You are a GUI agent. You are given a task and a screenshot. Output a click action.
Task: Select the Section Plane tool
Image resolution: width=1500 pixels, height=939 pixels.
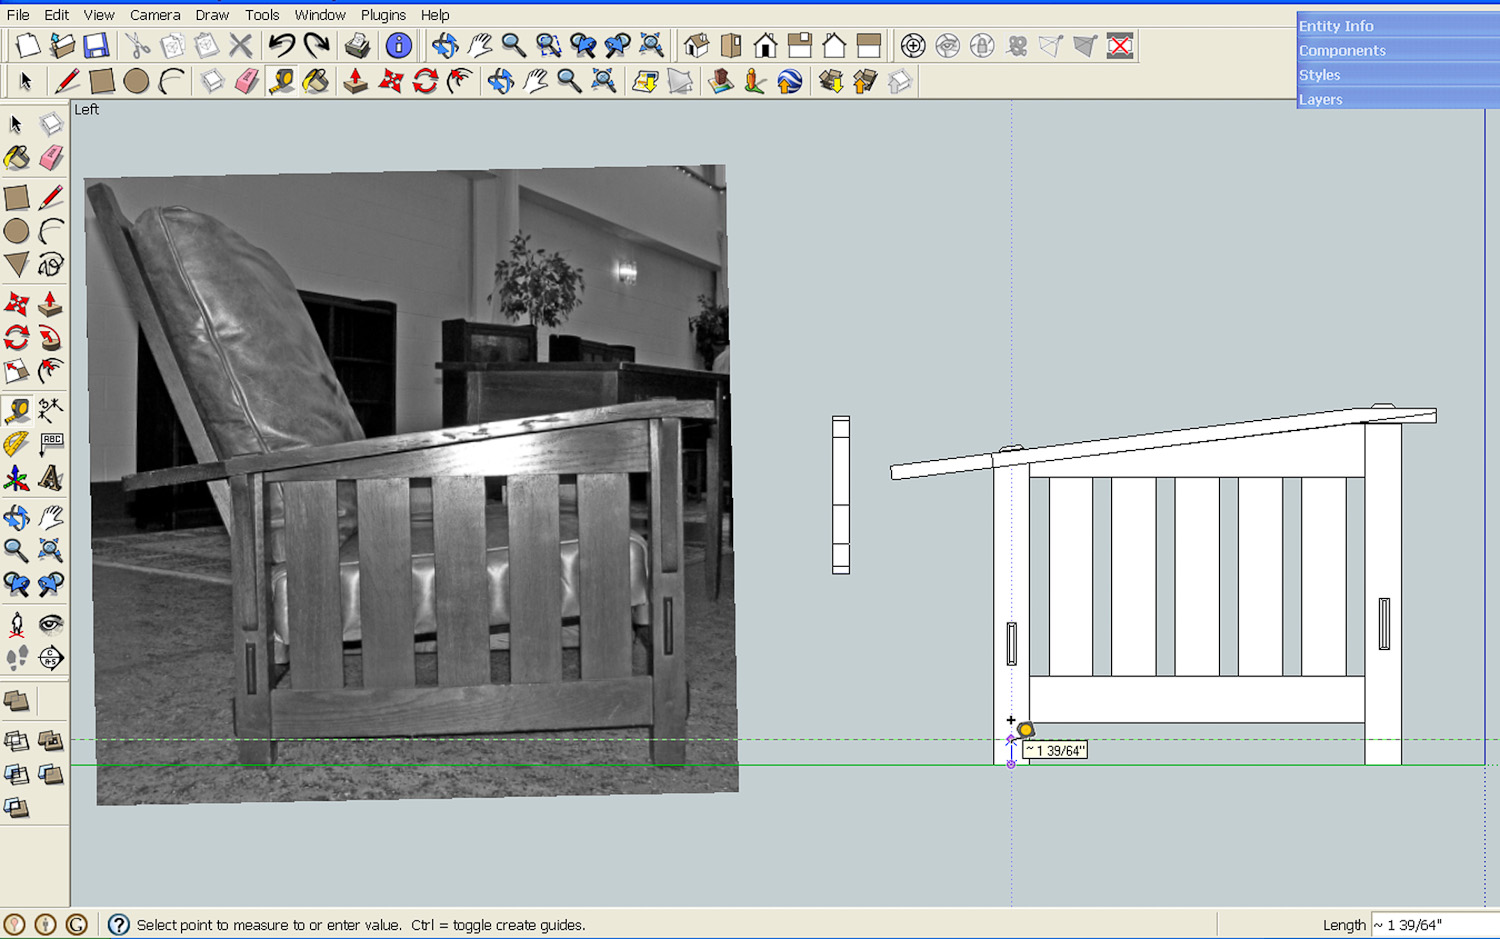(51, 658)
